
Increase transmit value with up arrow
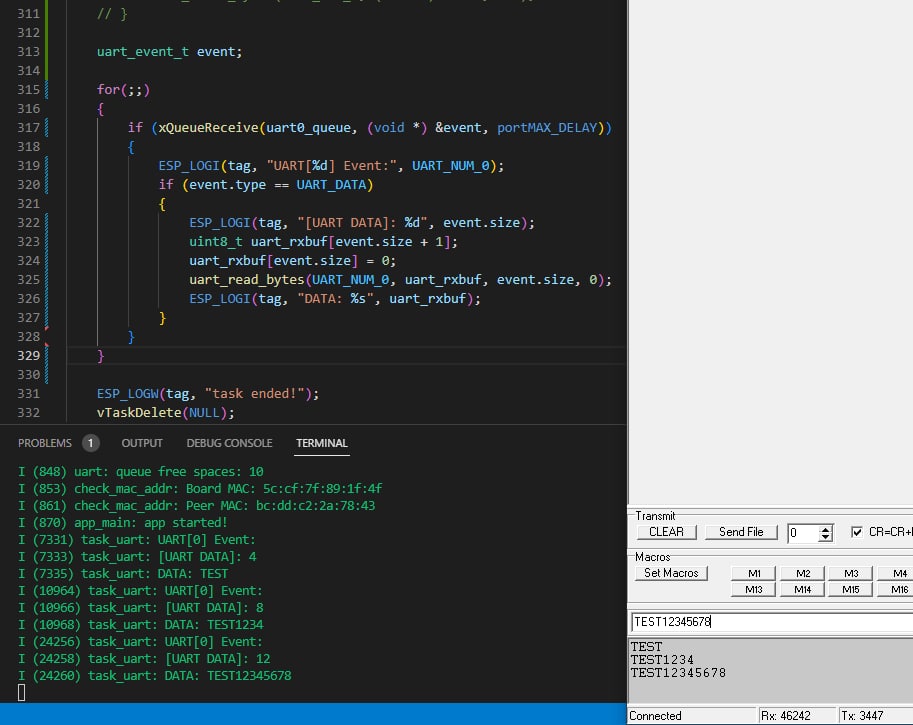[x=825, y=528]
